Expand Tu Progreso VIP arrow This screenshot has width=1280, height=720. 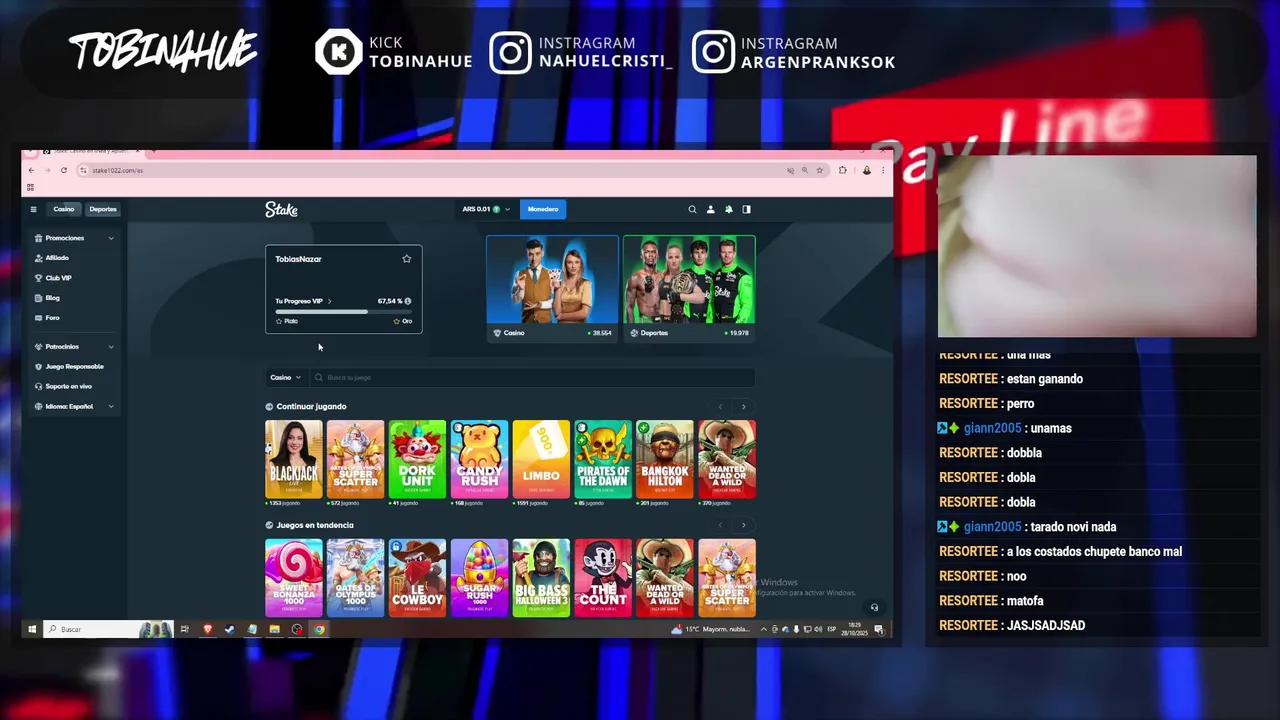329,301
